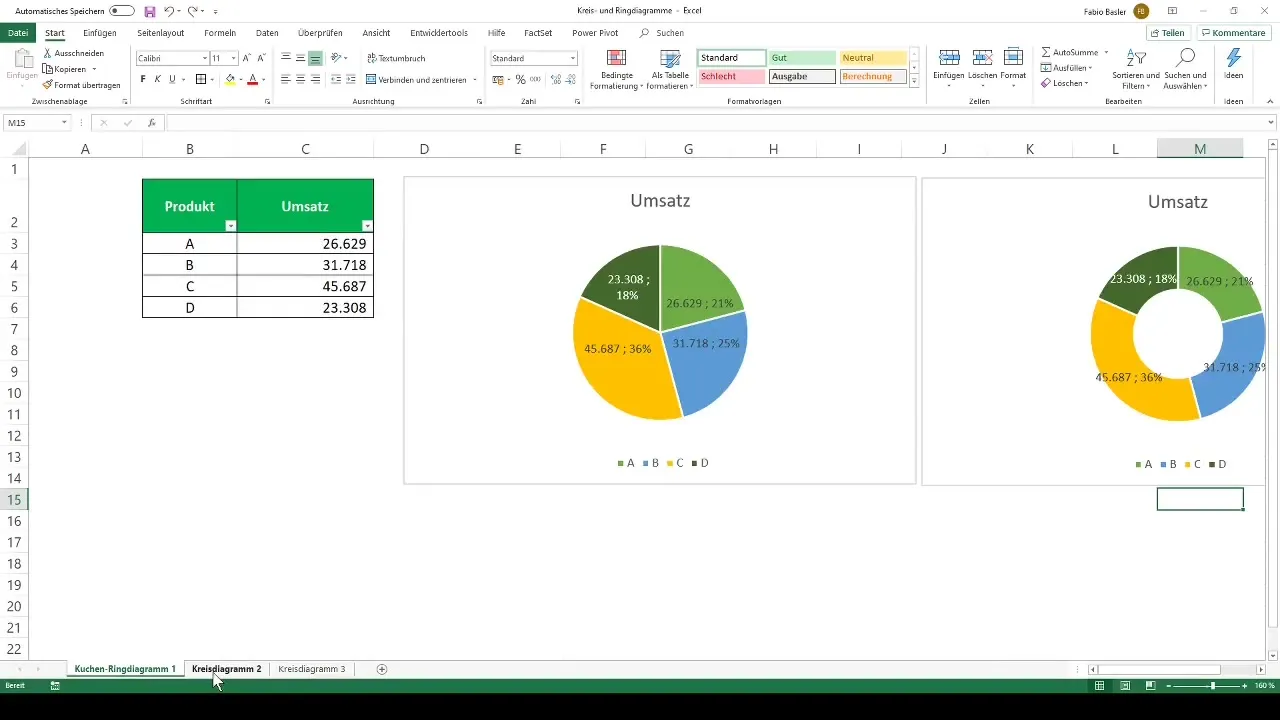Viewport: 1280px width, 720px height.
Task: Apply the yellow fill color bucket
Action: pos(229,79)
